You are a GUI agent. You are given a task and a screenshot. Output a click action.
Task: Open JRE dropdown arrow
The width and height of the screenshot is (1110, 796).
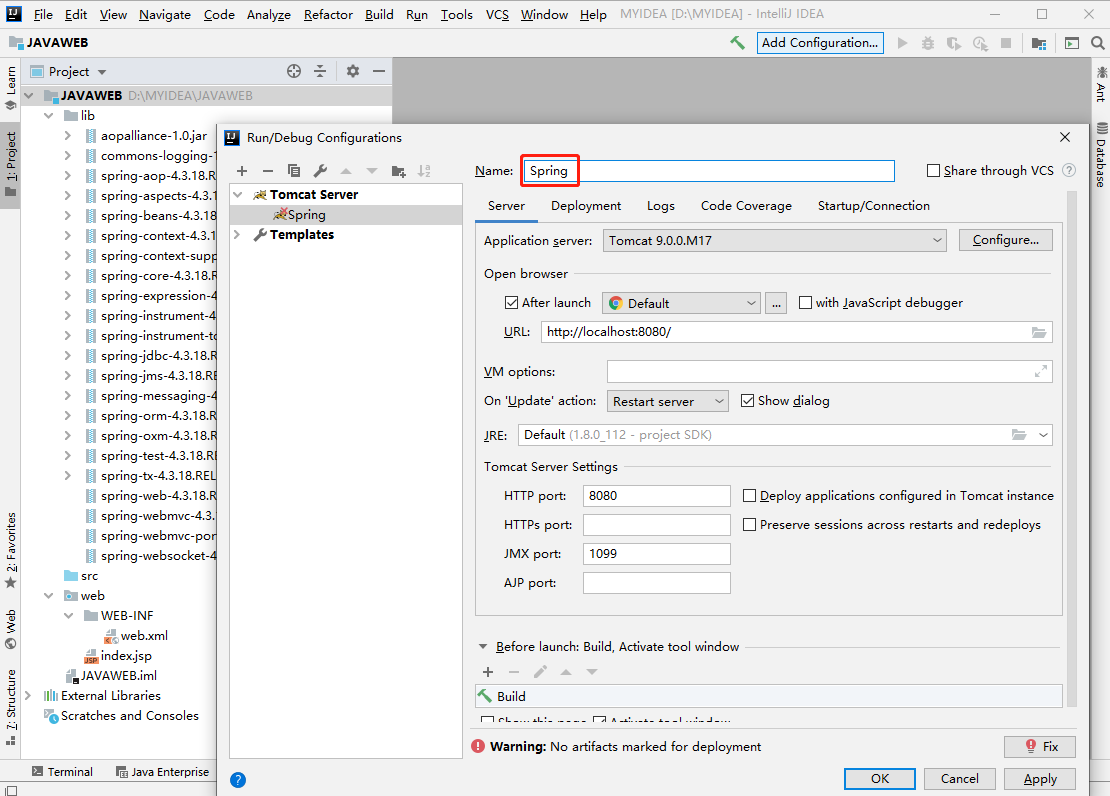1043,435
